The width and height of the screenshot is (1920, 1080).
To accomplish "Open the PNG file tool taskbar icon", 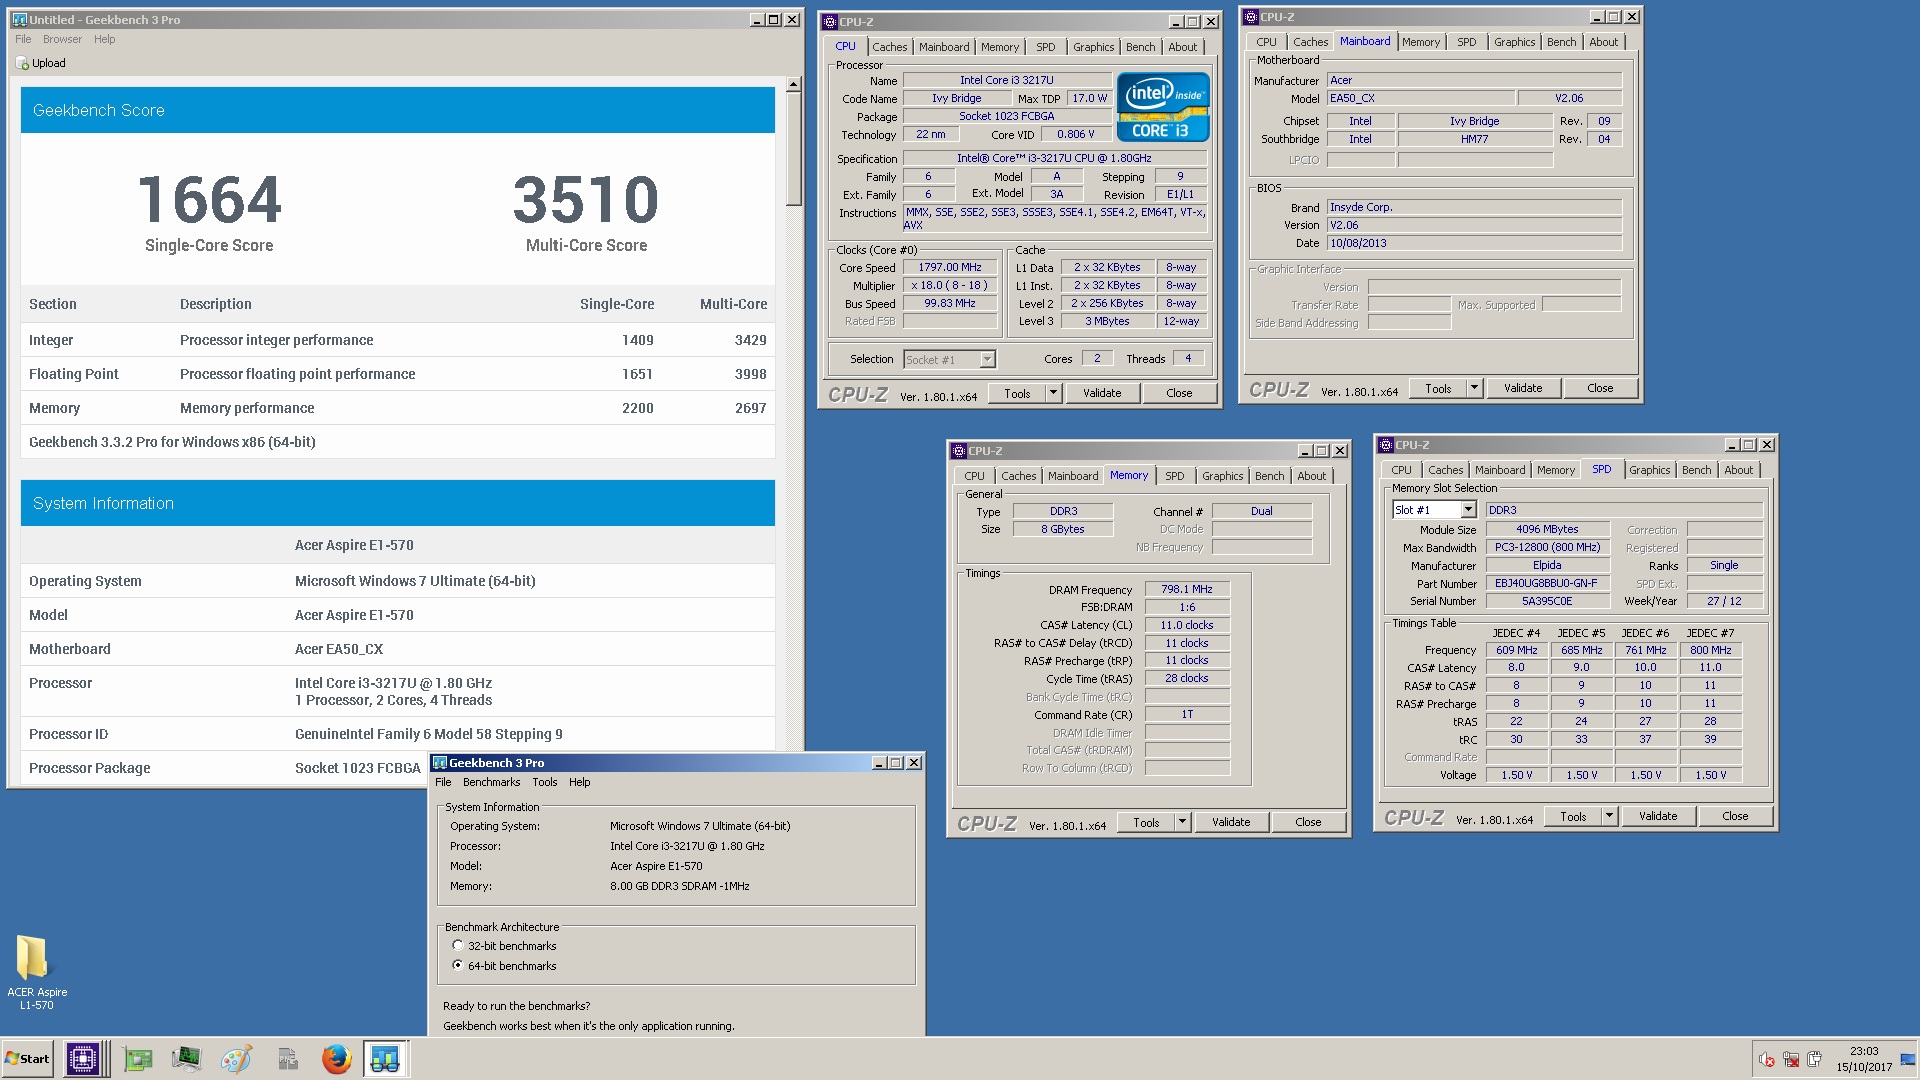I will coord(288,1059).
